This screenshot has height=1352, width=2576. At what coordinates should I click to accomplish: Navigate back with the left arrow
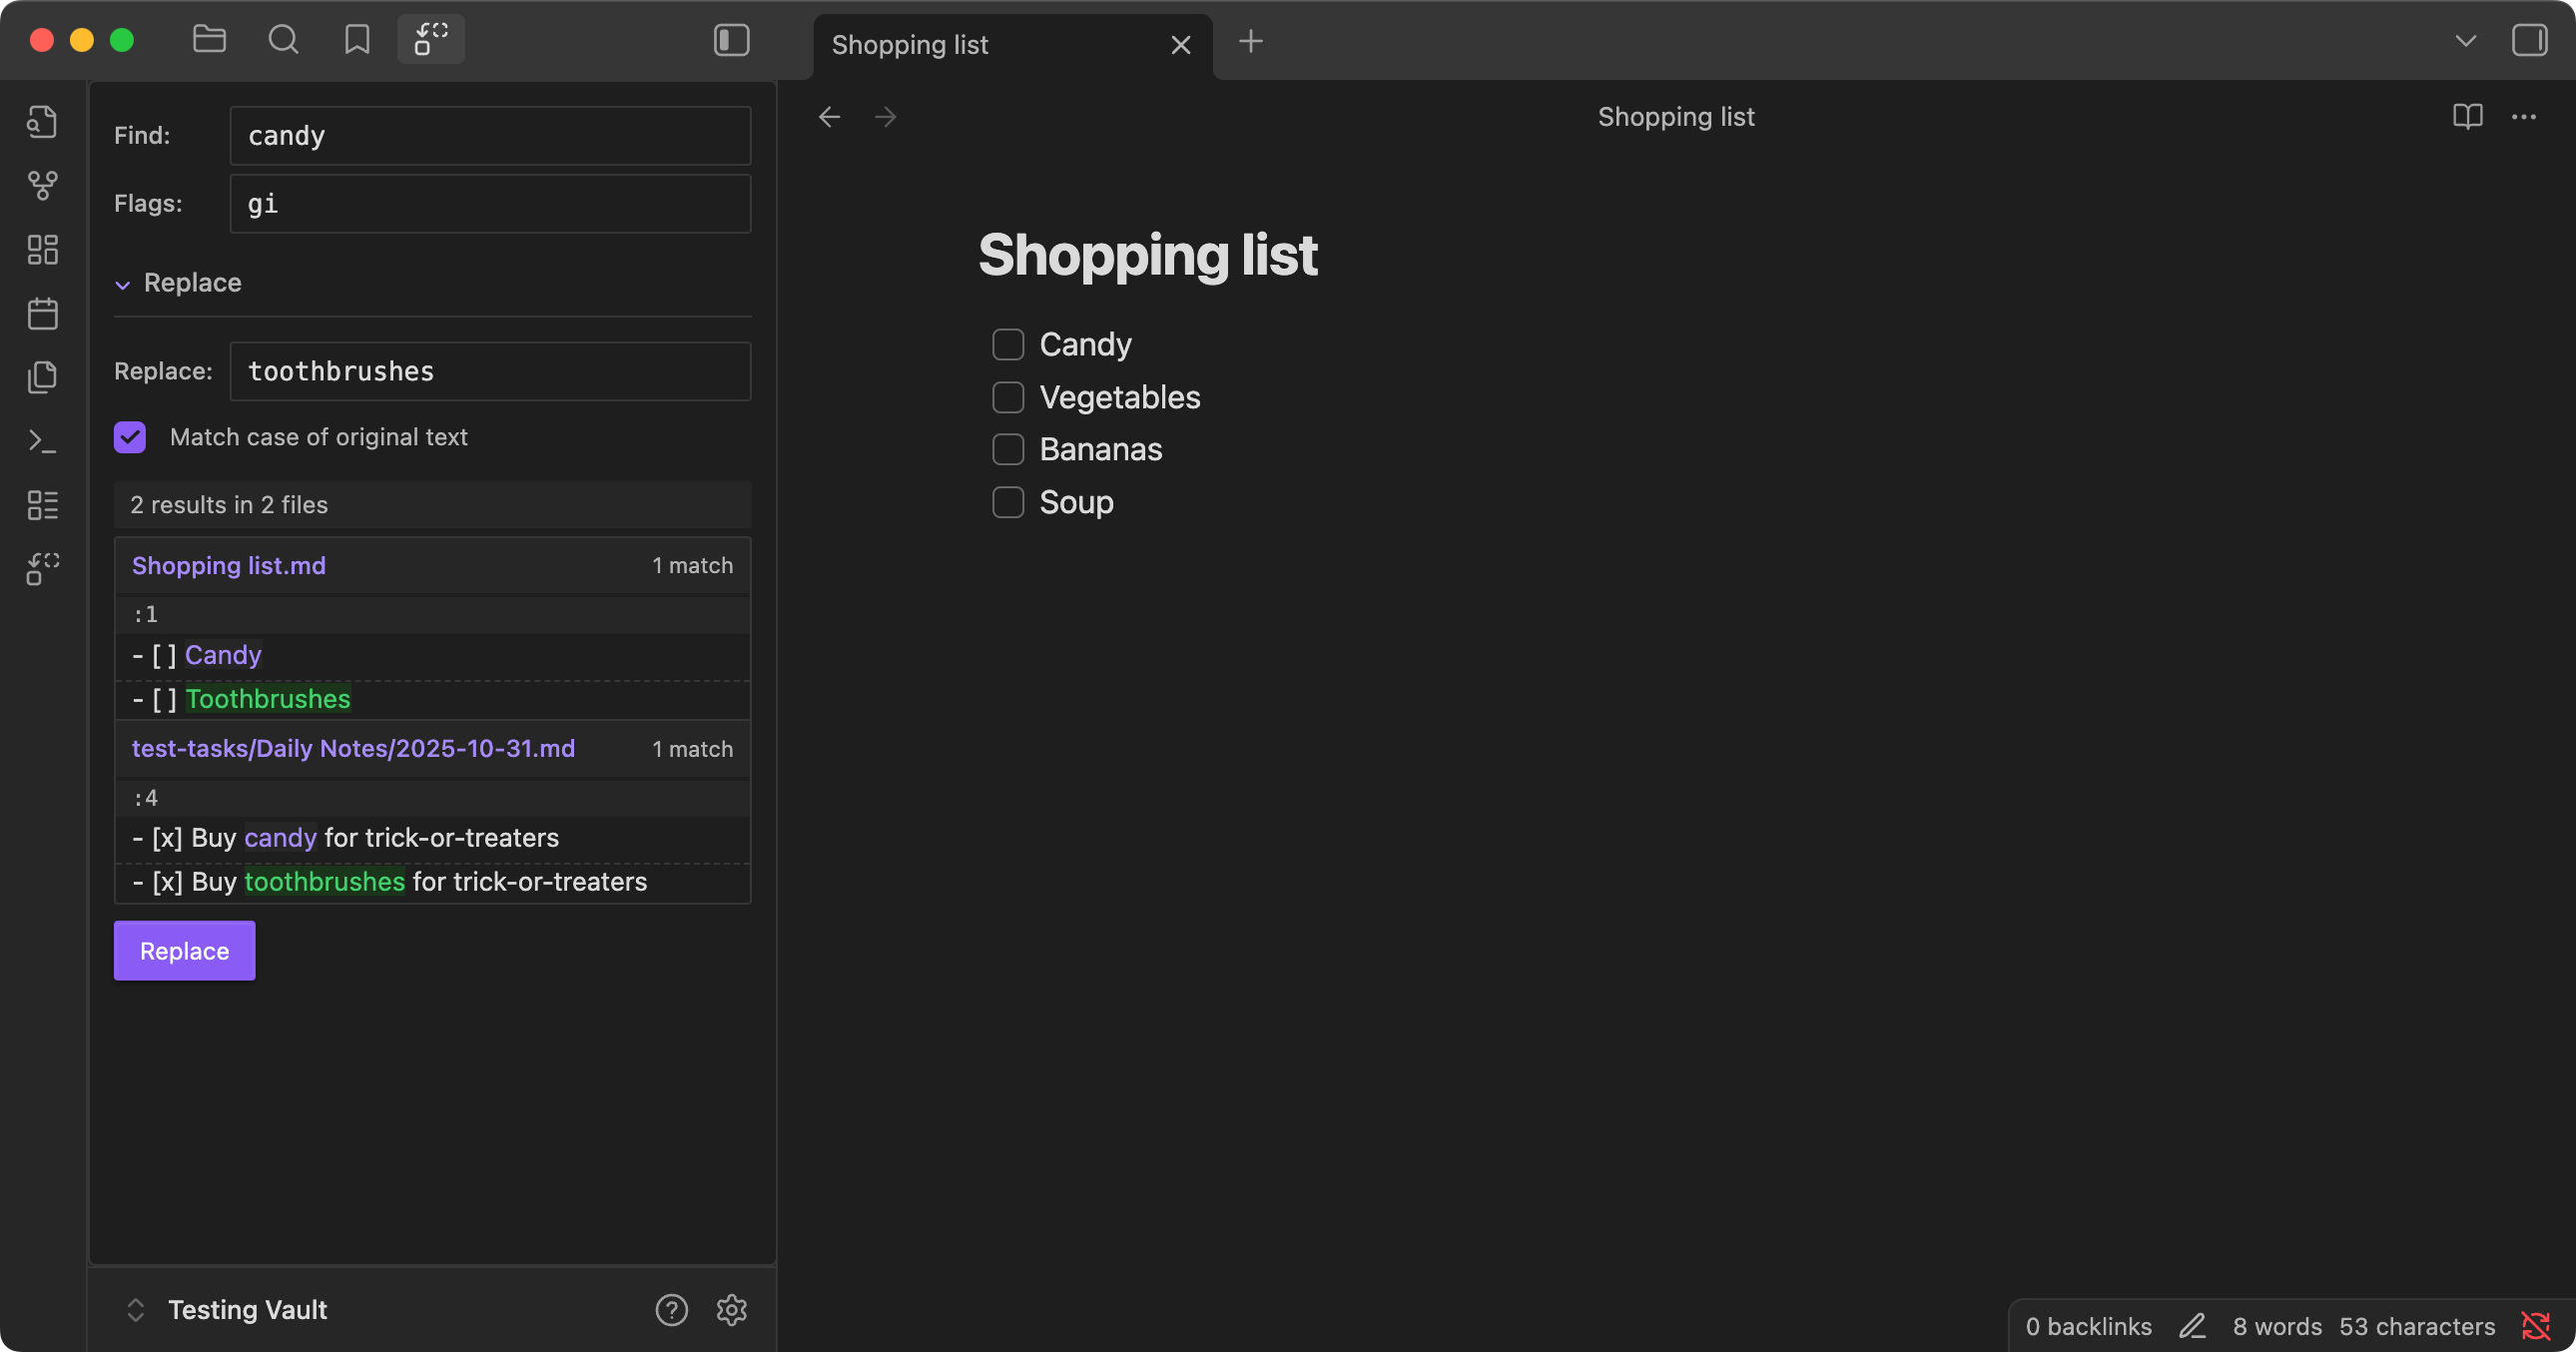point(829,117)
